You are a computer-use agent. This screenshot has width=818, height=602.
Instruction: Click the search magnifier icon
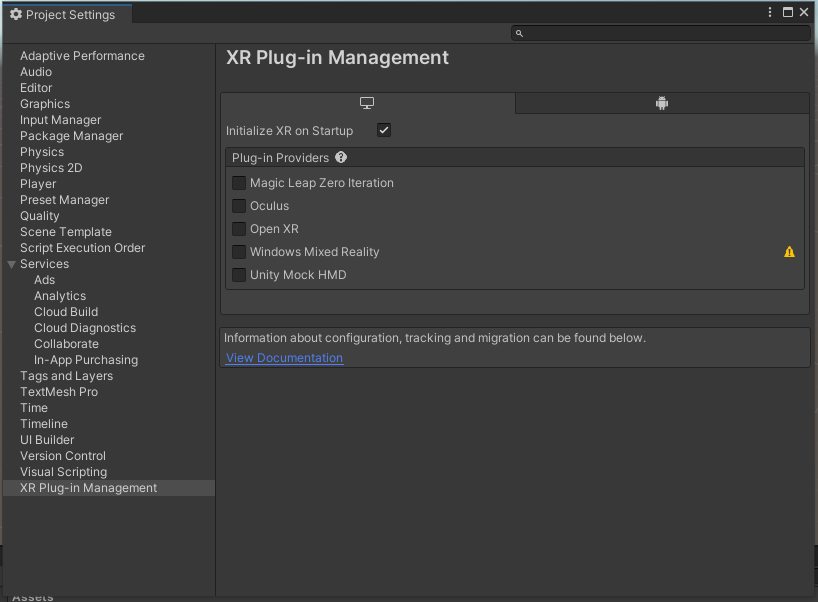pyautogui.click(x=519, y=33)
